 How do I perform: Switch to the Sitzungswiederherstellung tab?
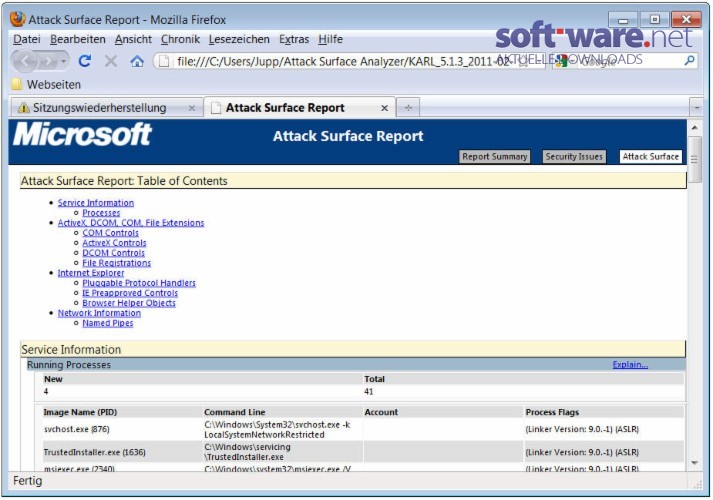107,108
